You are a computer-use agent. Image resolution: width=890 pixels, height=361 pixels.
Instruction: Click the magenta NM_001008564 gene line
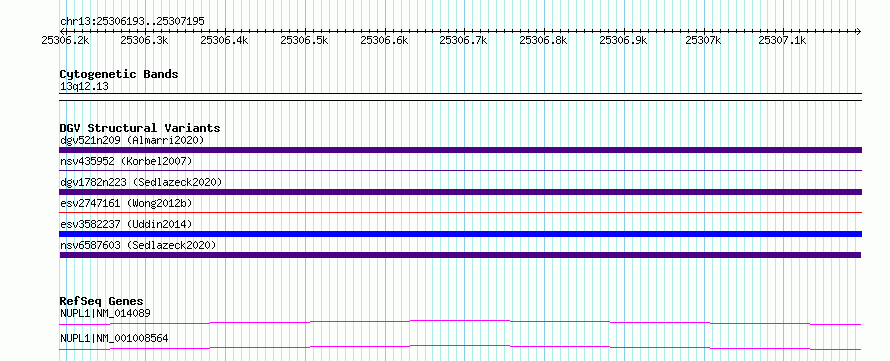(460, 347)
